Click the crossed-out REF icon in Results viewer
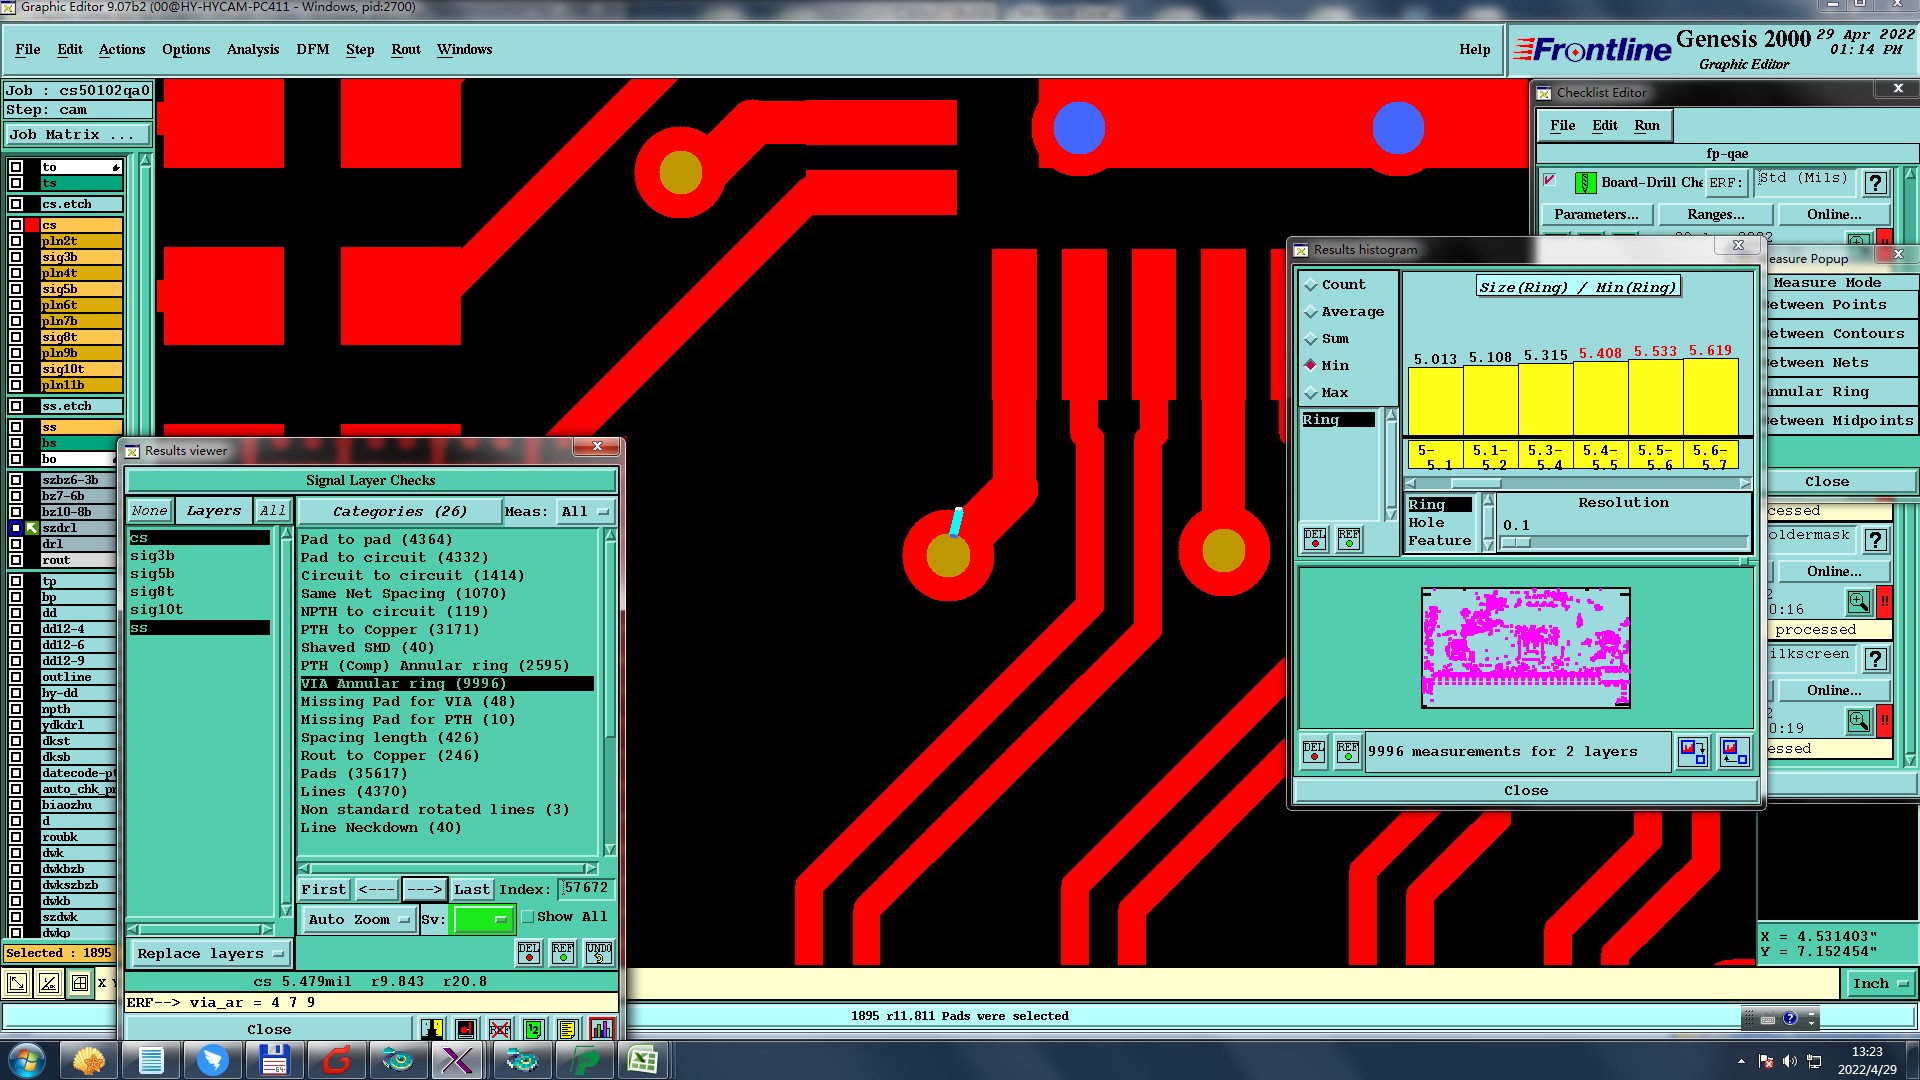Viewport: 1920px width, 1080px height. coord(499,1029)
